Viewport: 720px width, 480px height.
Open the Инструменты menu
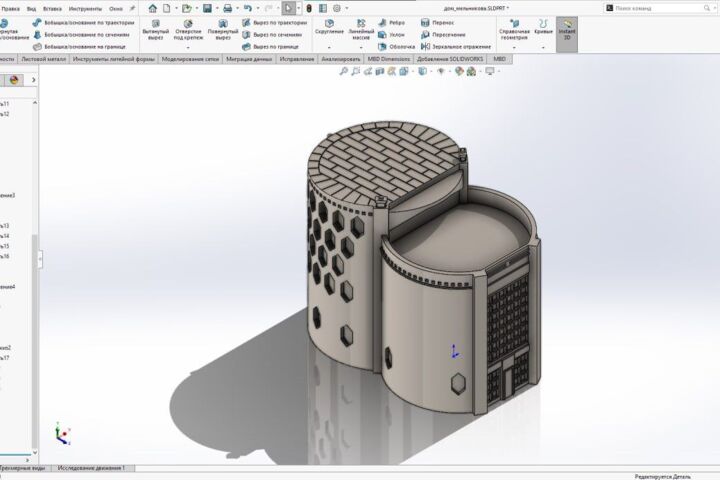[85, 9]
